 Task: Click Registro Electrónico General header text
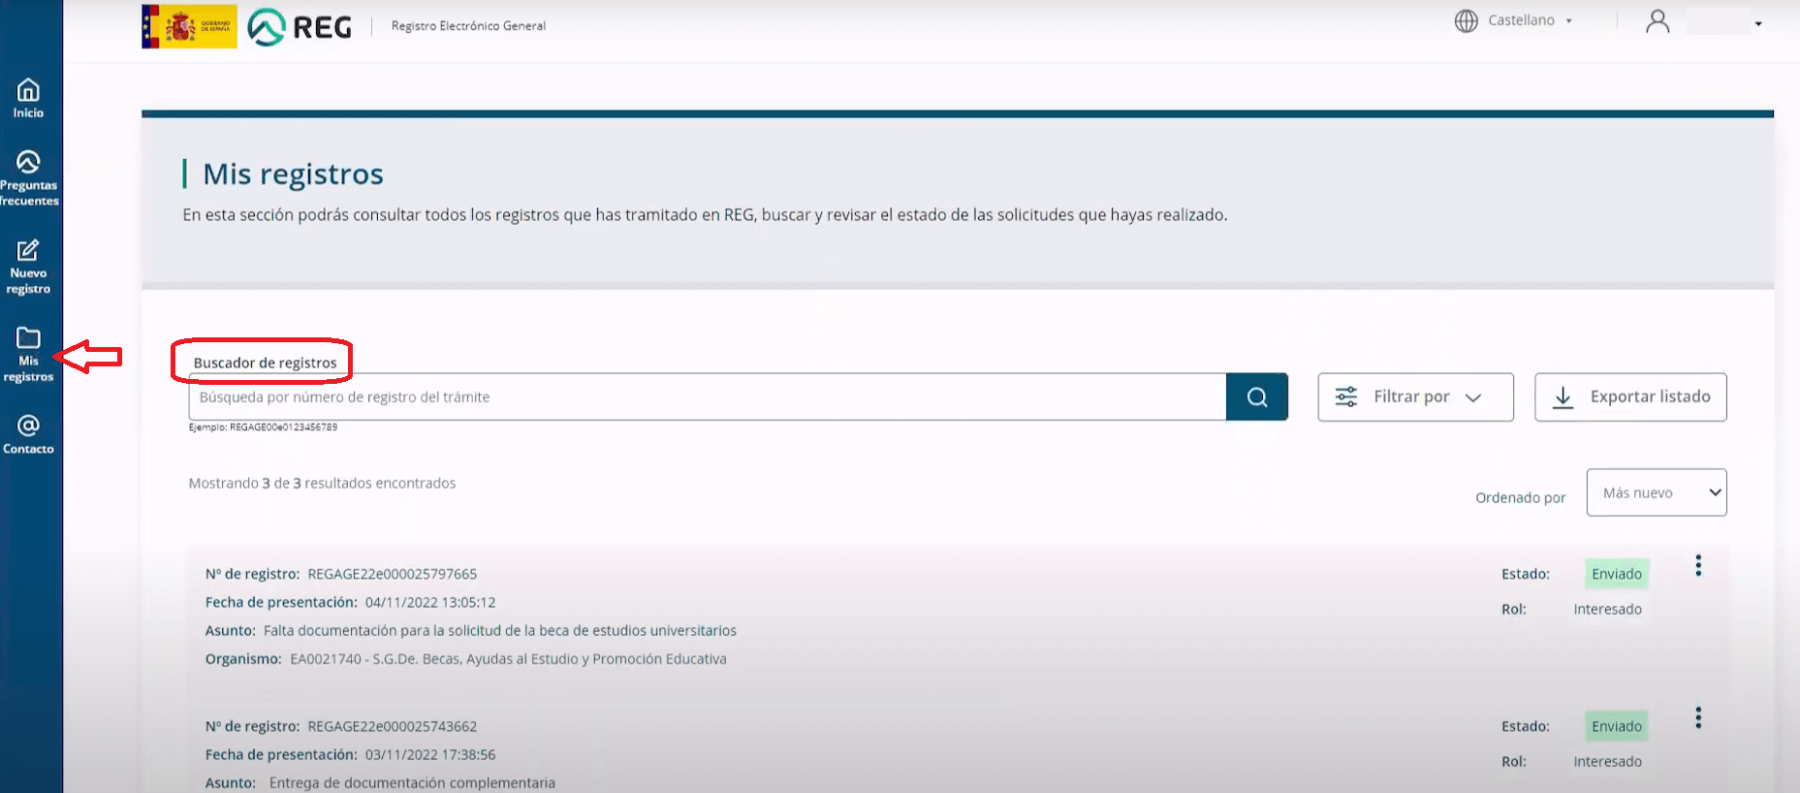click(468, 26)
